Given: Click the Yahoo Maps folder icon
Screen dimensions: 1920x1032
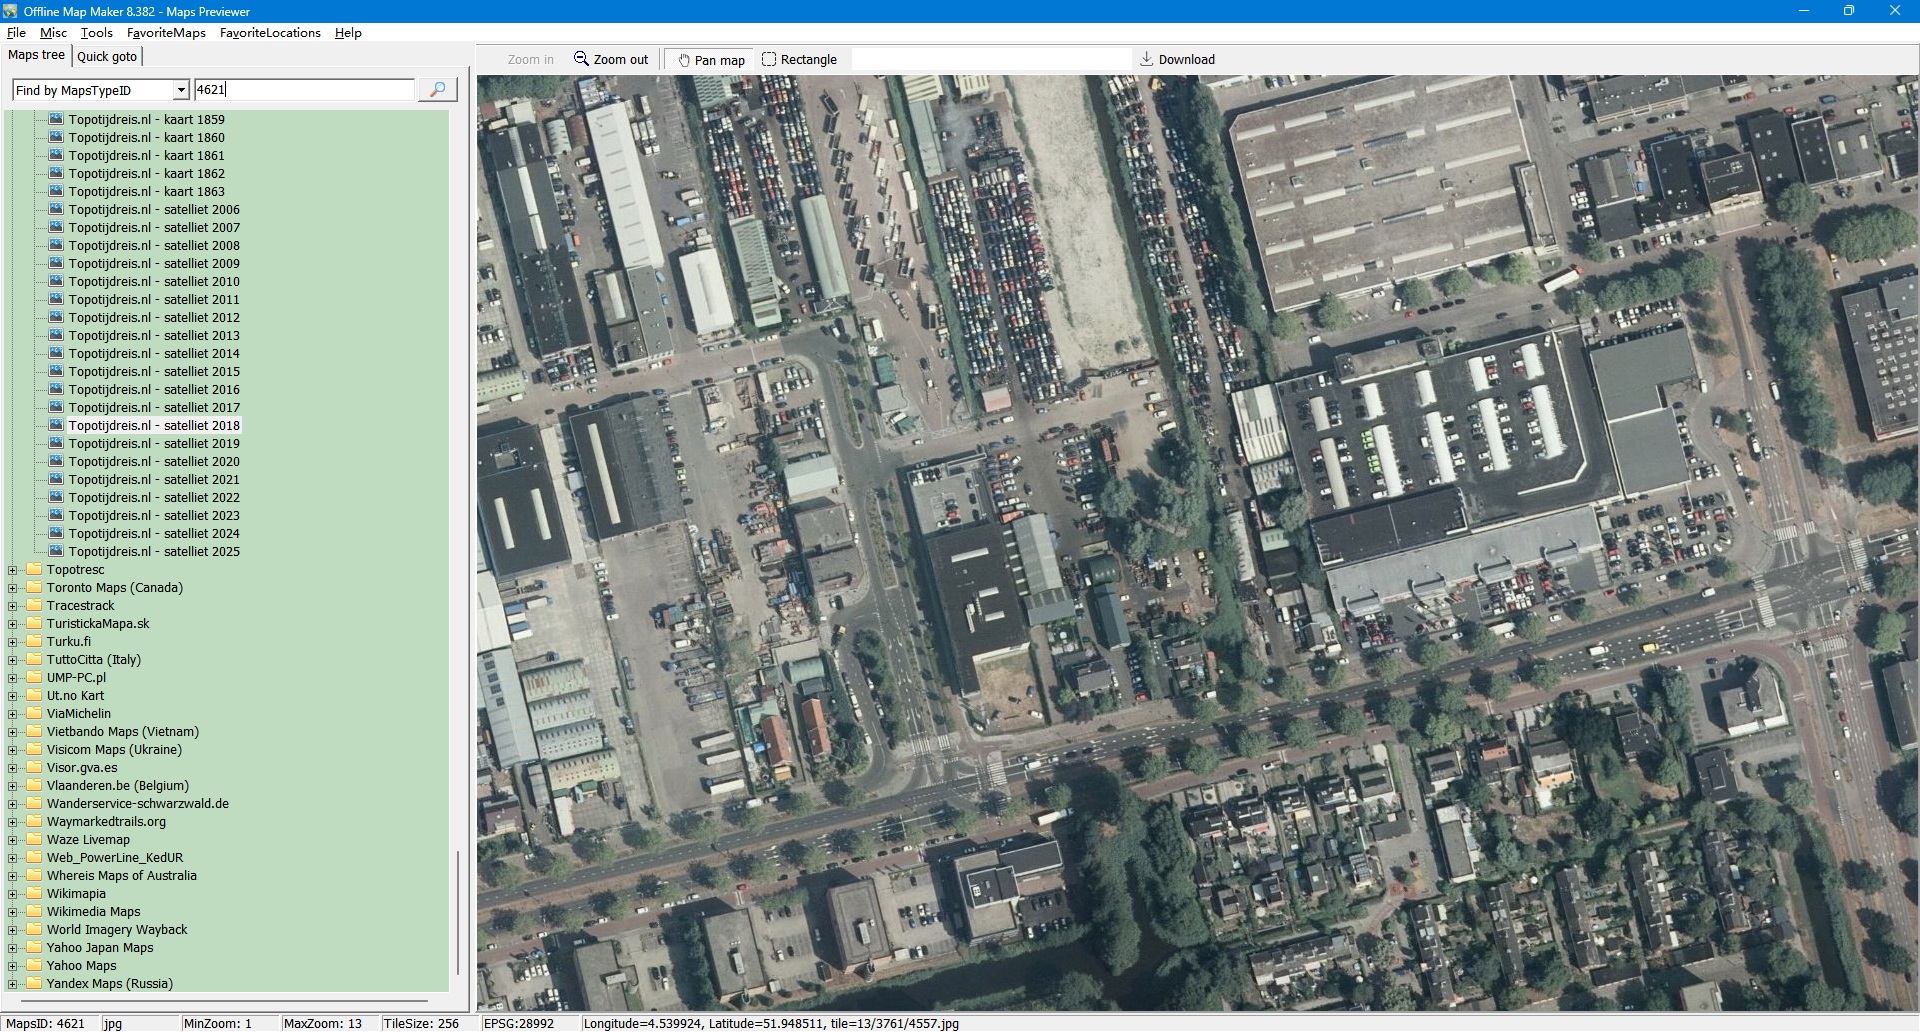Looking at the screenshot, I should pyautogui.click(x=34, y=965).
